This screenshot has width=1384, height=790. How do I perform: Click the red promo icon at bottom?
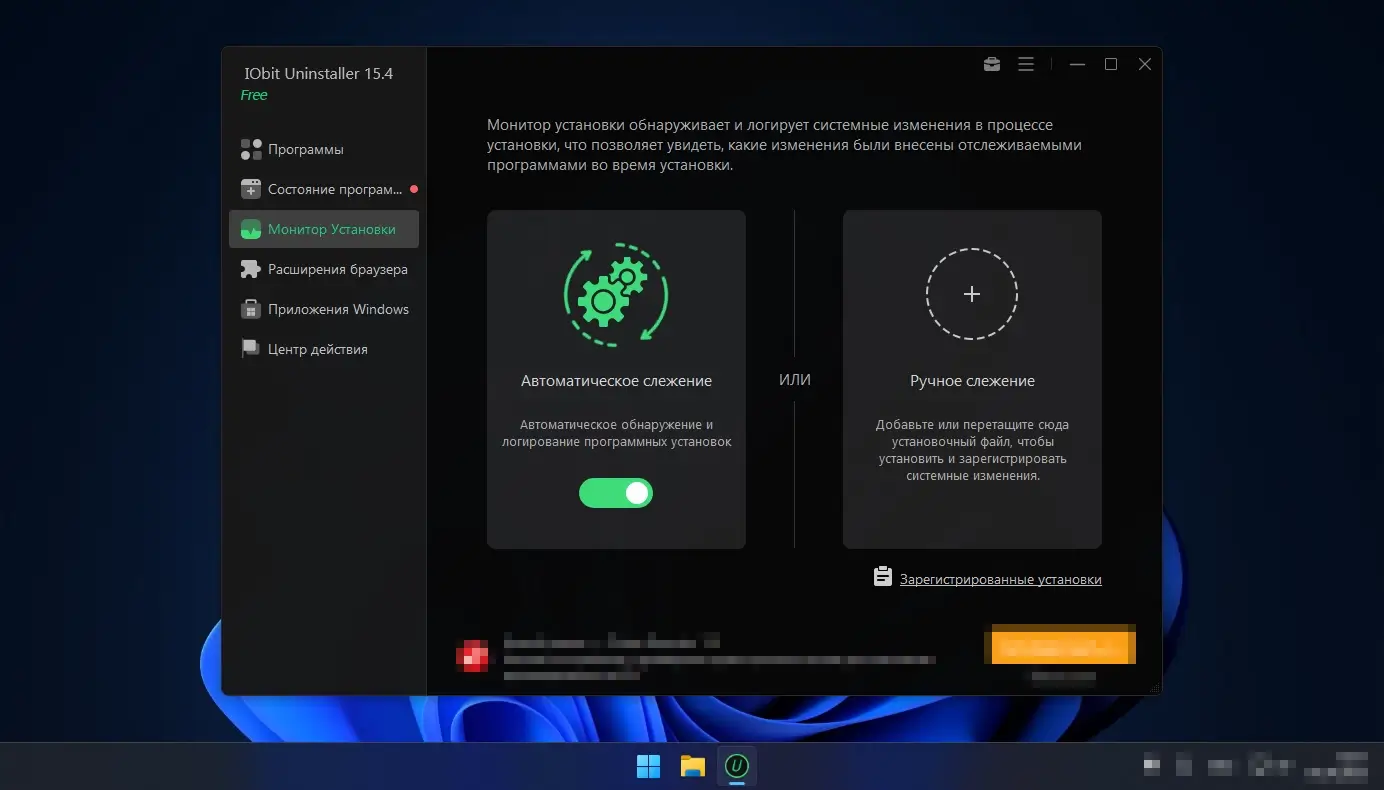point(472,655)
